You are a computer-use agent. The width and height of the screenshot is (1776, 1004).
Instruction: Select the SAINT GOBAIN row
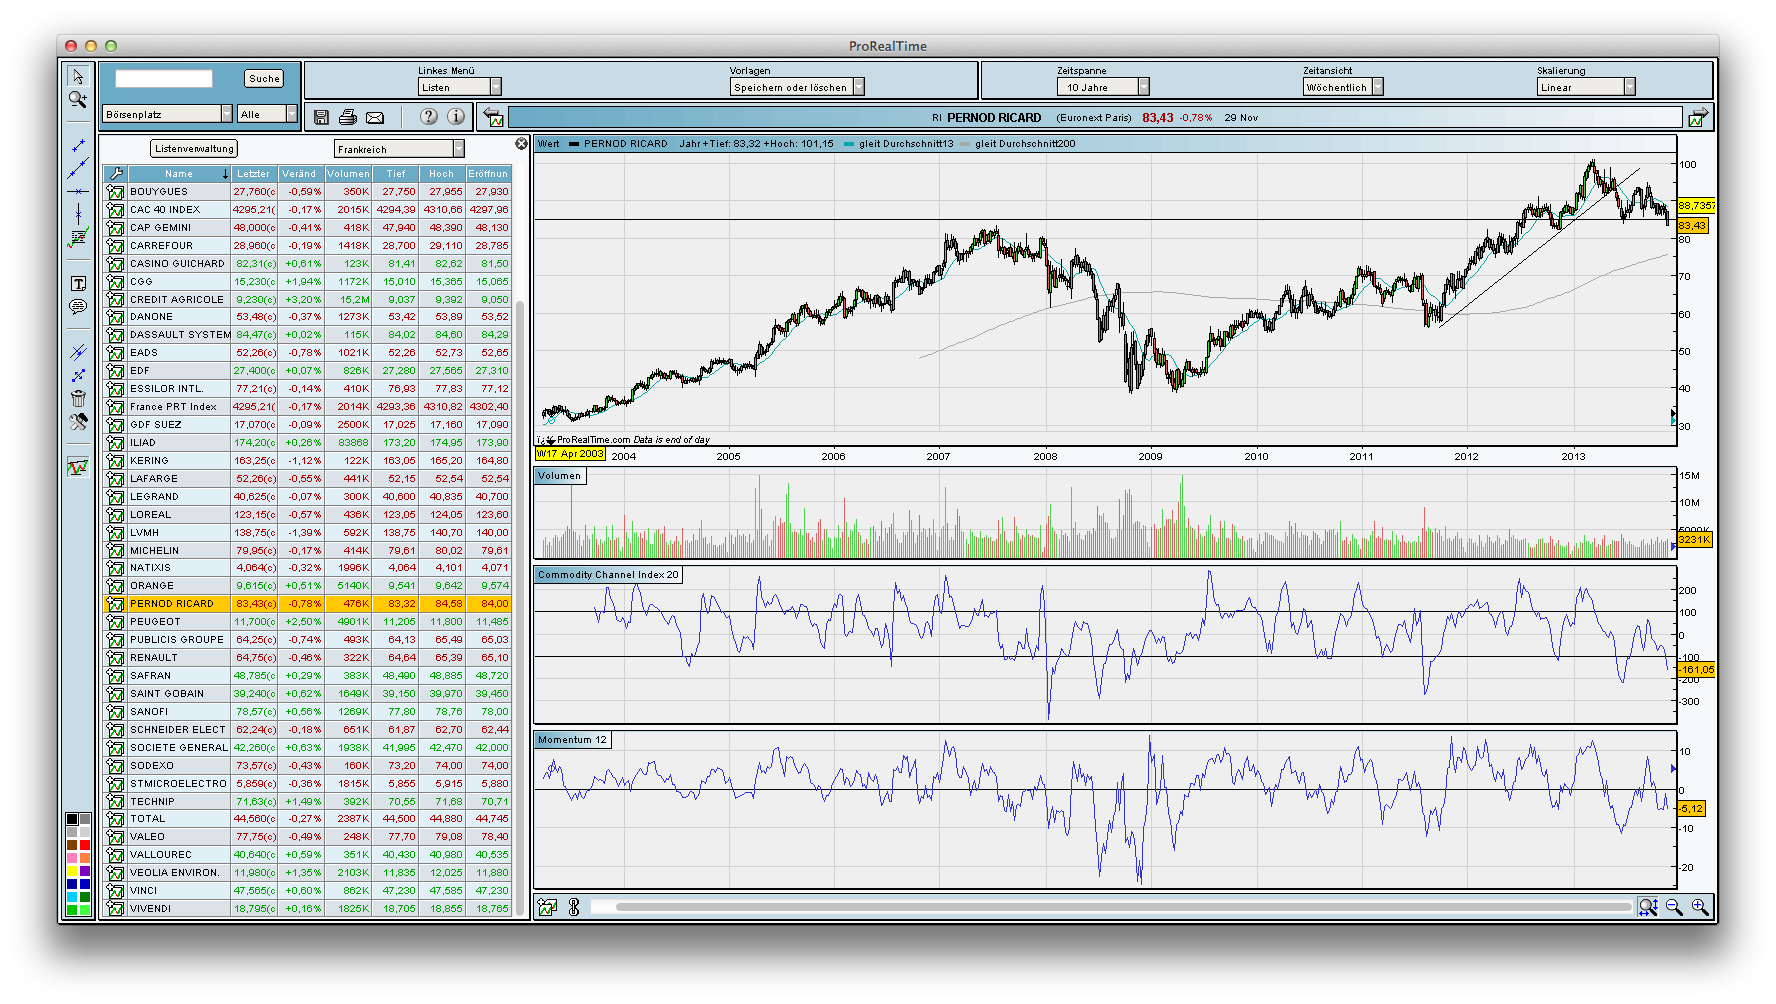[307, 694]
